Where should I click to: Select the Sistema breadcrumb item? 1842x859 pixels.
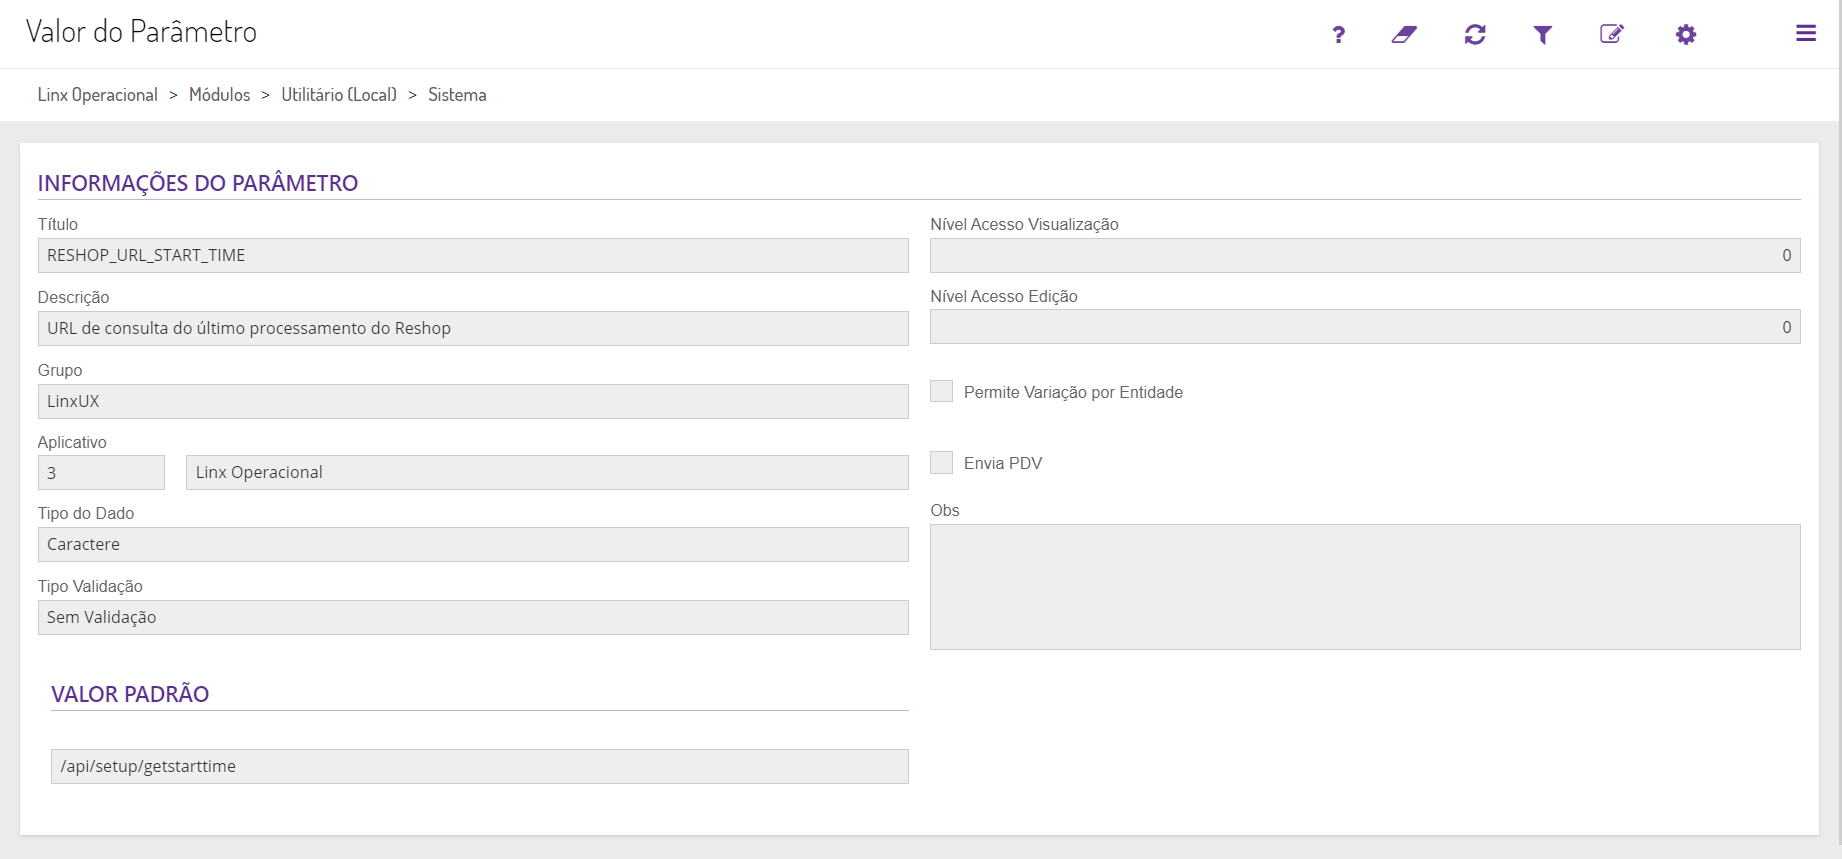tap(457, 95)
